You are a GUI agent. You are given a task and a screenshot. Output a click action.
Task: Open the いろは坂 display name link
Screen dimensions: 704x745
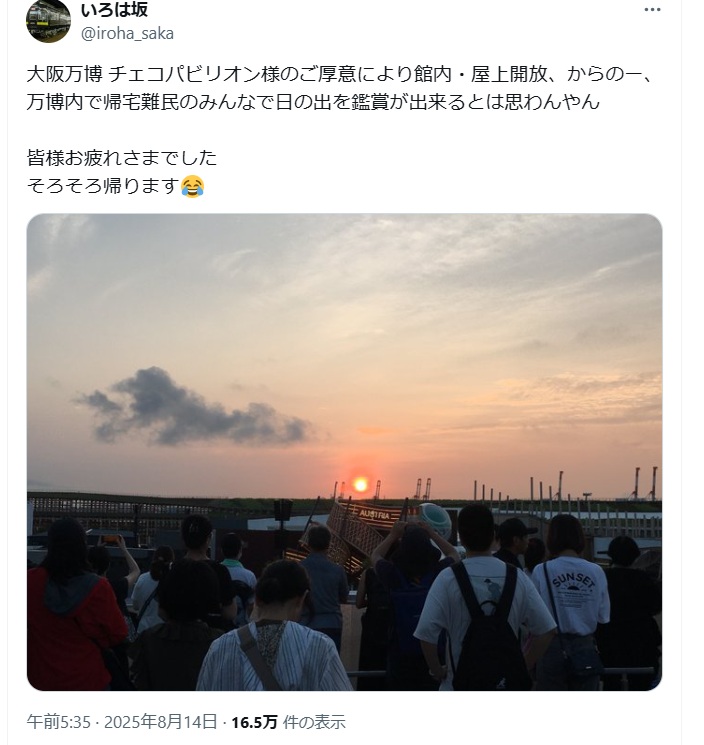point(114,9)
